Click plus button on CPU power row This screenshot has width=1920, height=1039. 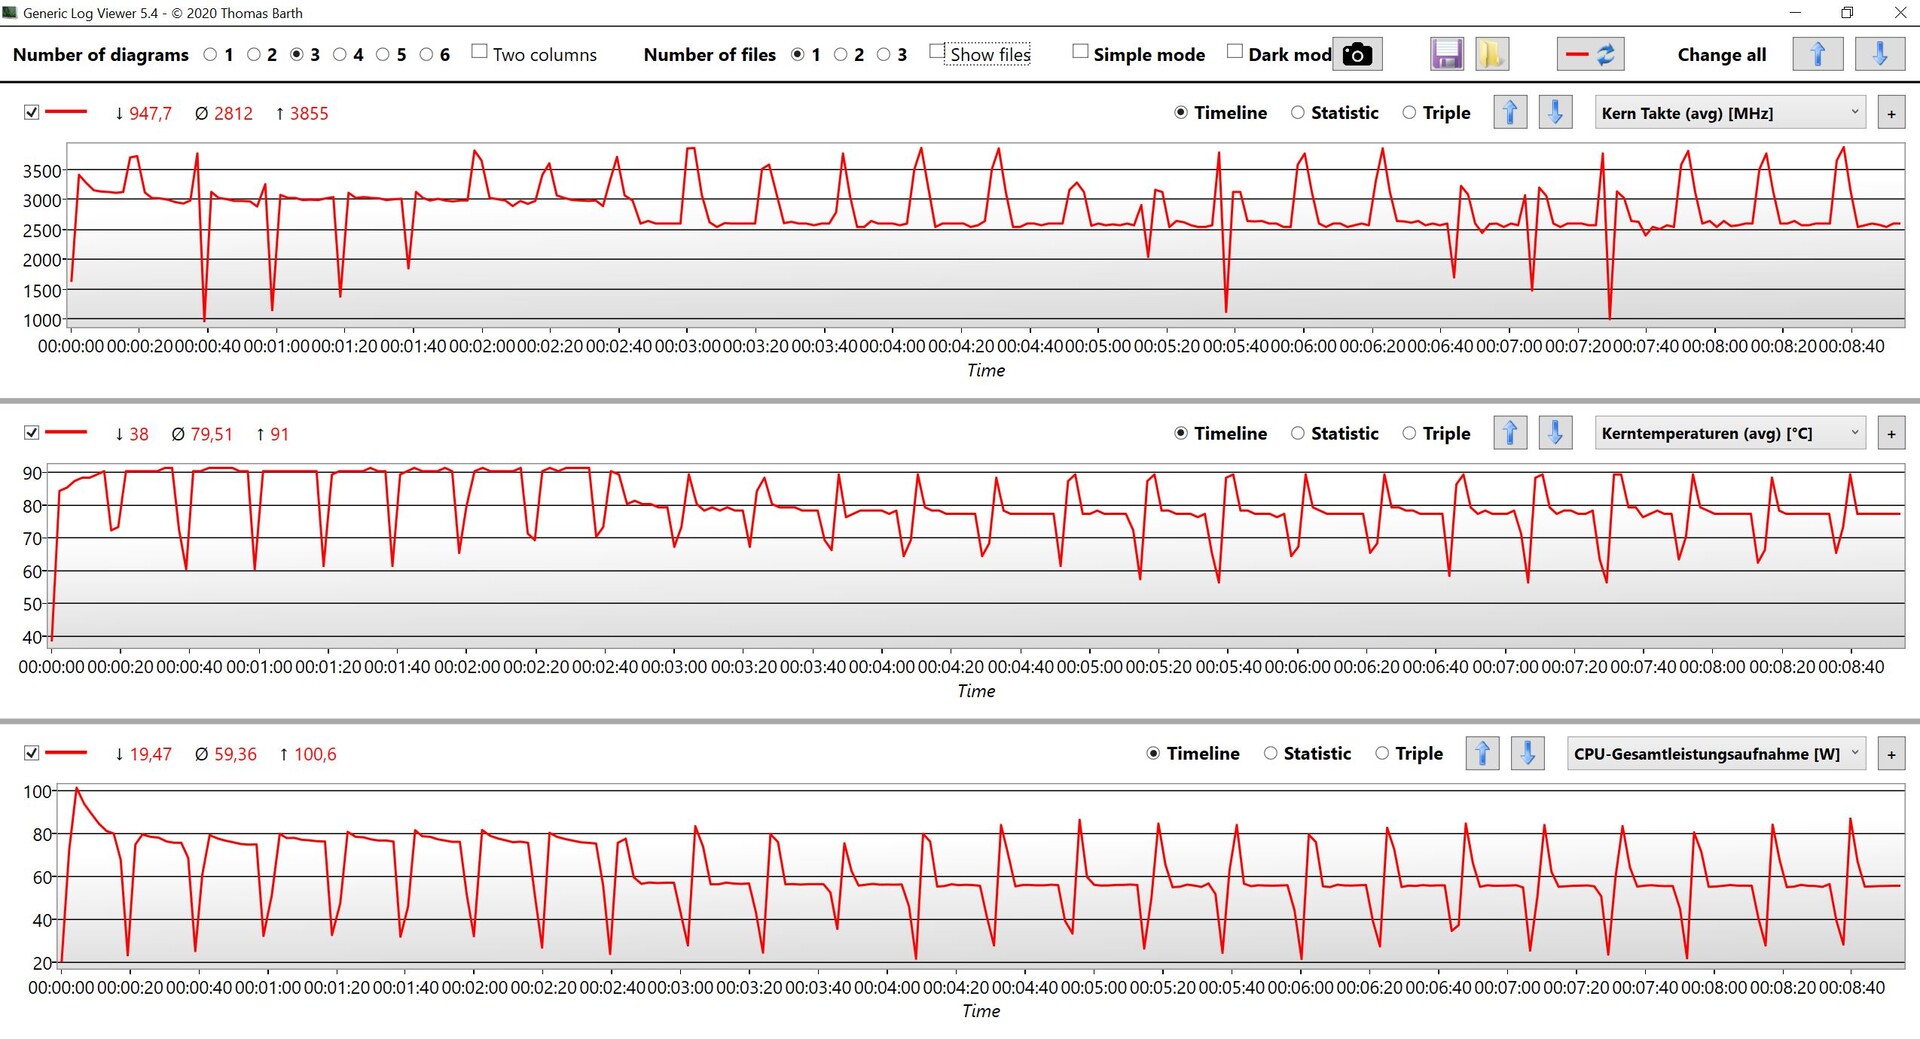[x=1891, y=753]
